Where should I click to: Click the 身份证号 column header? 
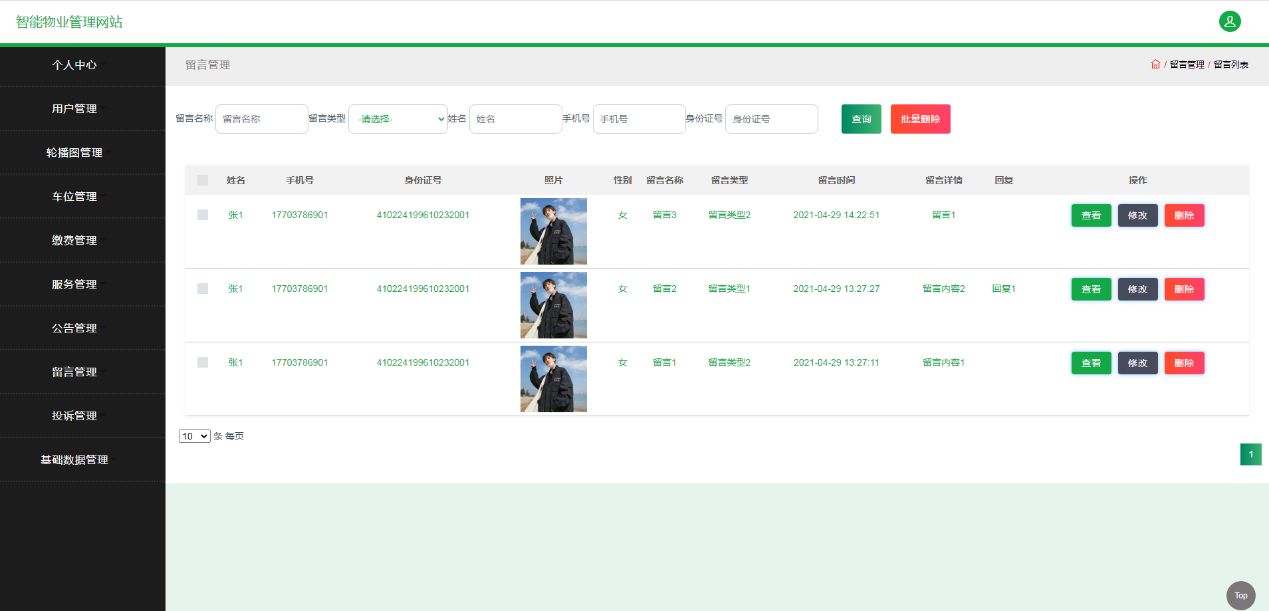[423, 180]
